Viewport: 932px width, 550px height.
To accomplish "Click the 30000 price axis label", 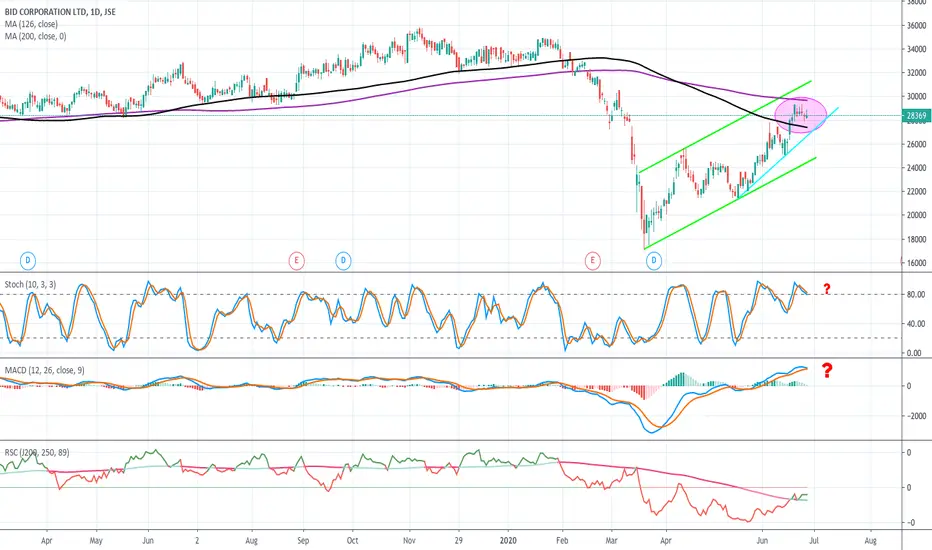I will pyautogui.click(x=917, y=96).
